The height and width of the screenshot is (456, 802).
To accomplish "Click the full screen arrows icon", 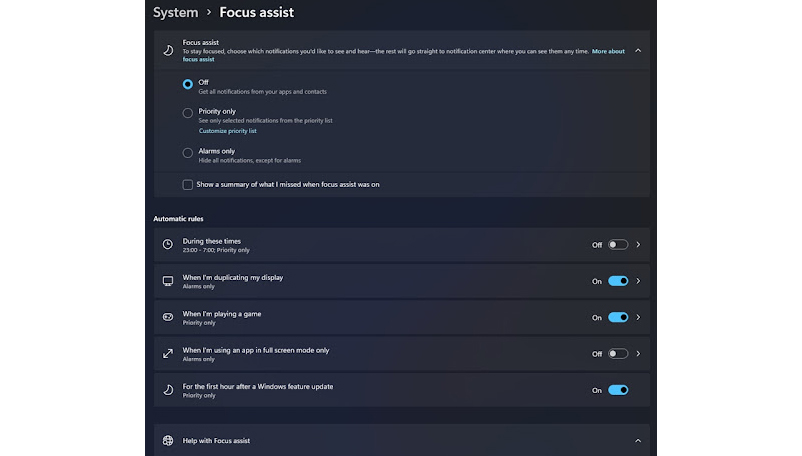I will click(x=168, y=354).
